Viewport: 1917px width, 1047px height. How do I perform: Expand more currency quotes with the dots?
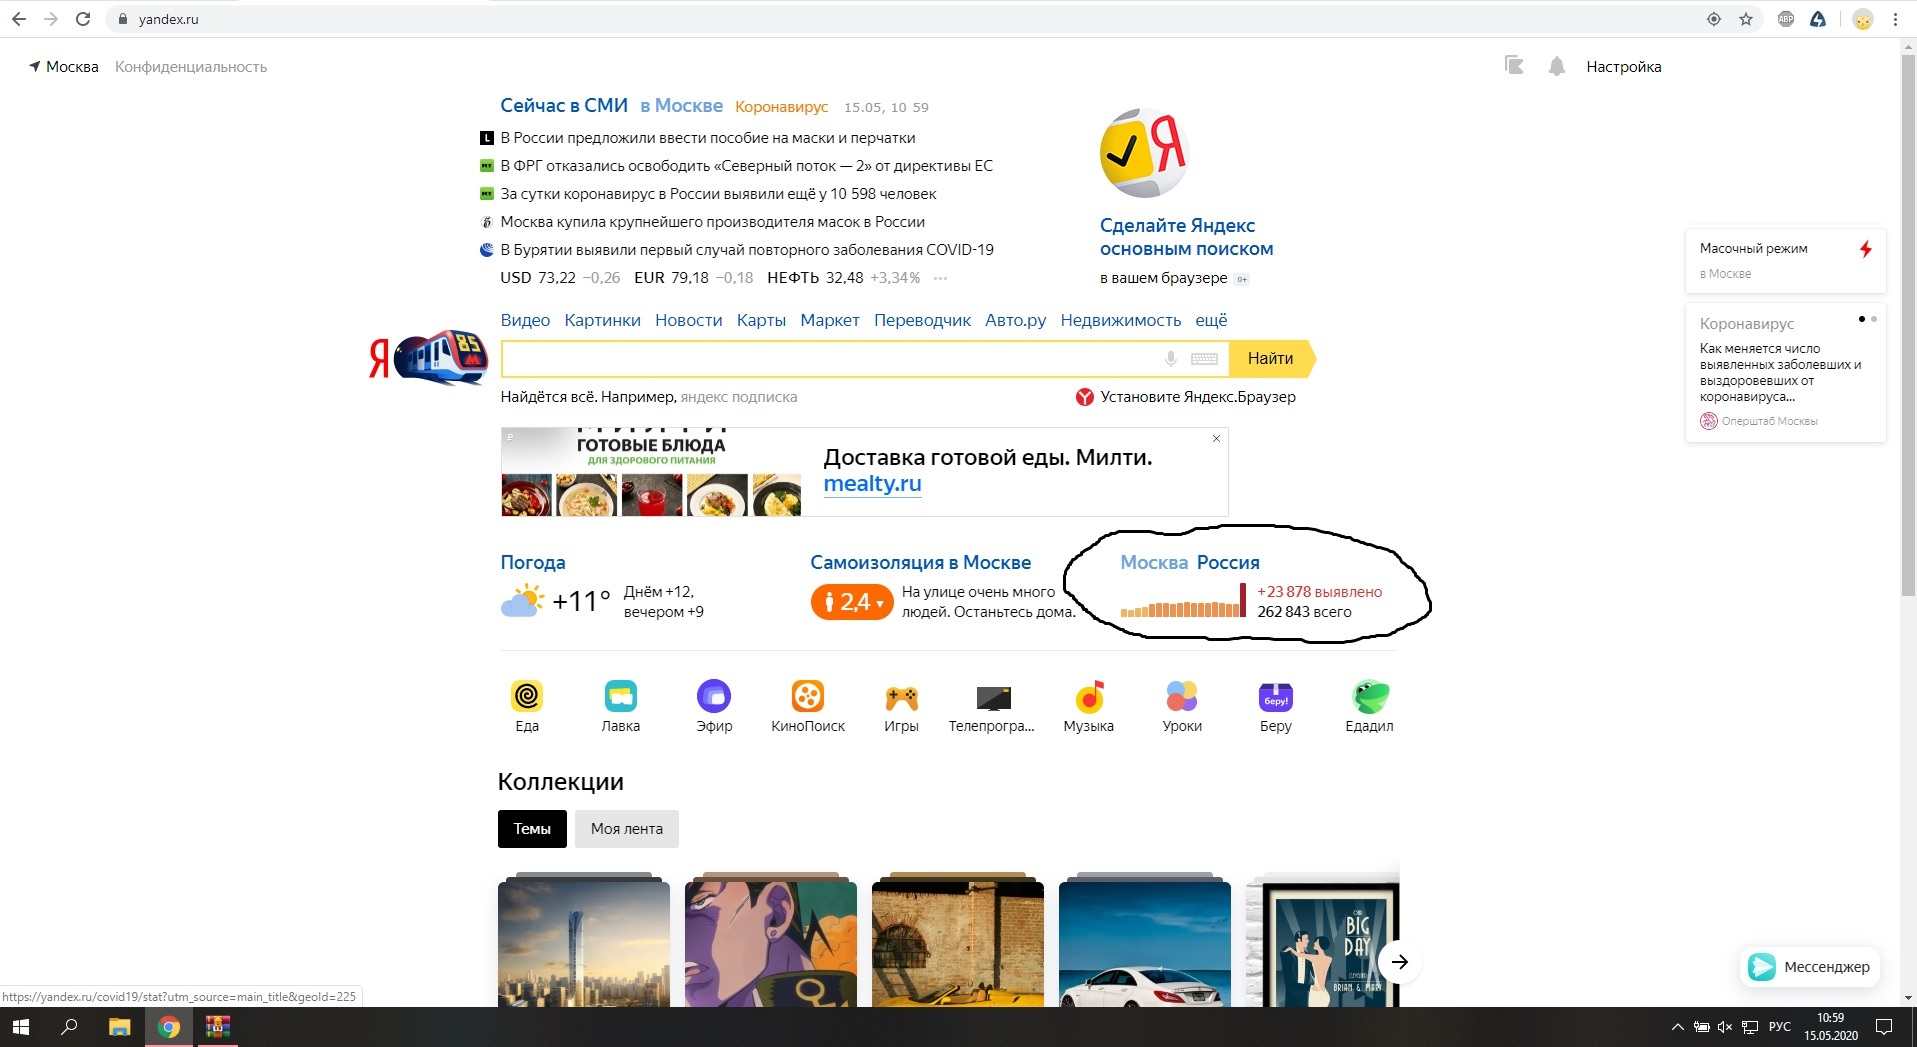[940, 278]
